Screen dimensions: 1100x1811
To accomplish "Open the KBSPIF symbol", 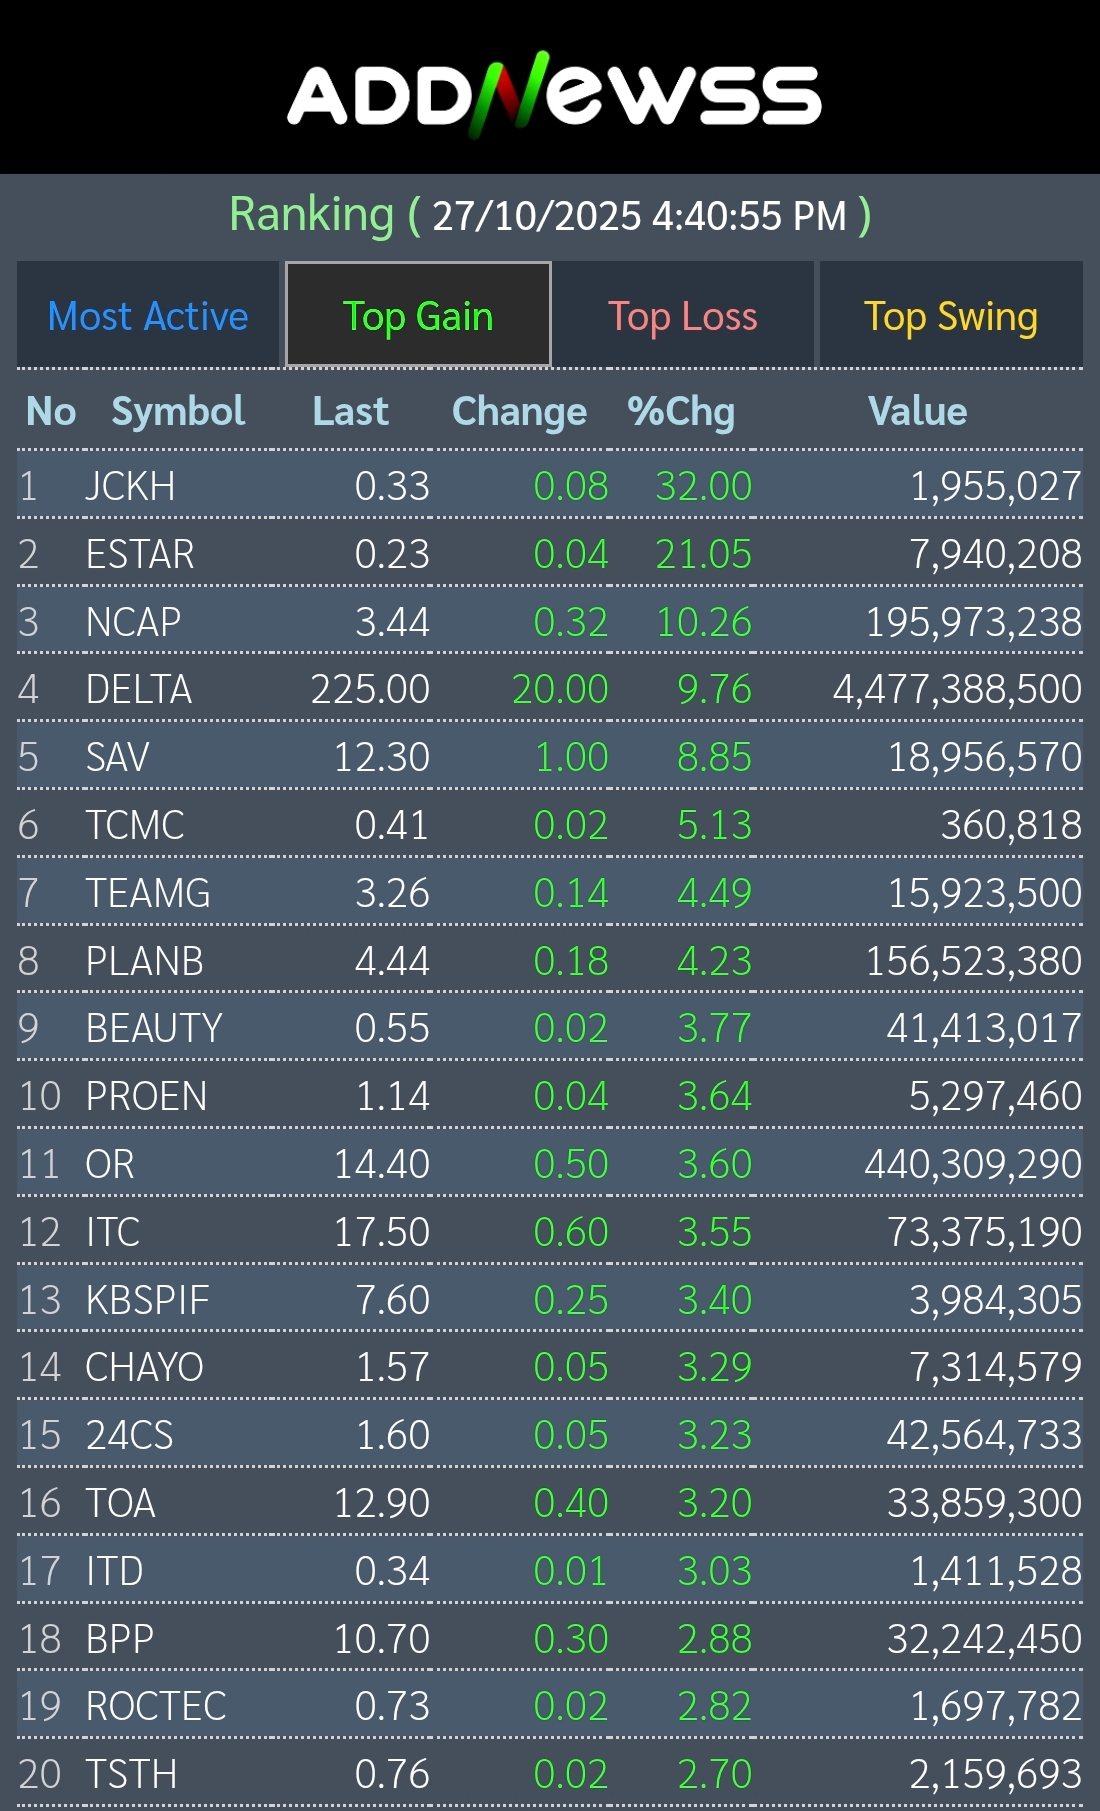I will click(147, 1300).
